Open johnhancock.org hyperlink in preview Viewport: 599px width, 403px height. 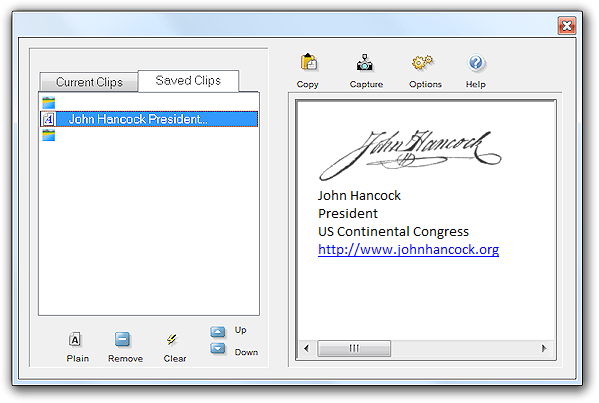[x=408, y=249]
